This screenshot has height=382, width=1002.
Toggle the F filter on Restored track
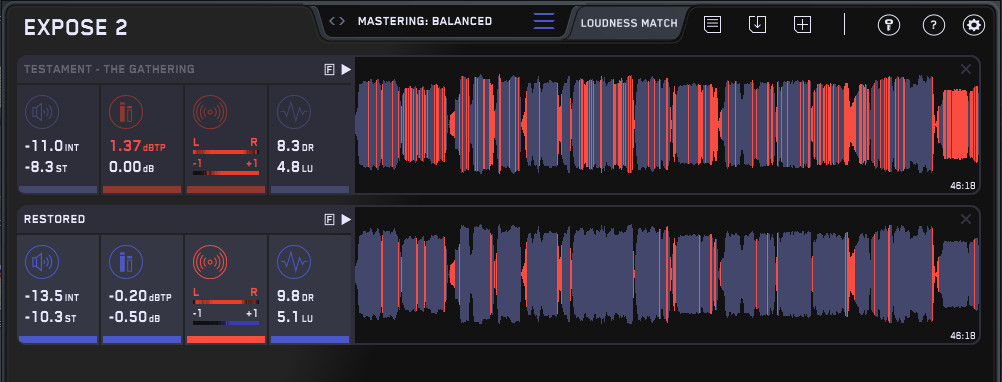tap(329, 220)
